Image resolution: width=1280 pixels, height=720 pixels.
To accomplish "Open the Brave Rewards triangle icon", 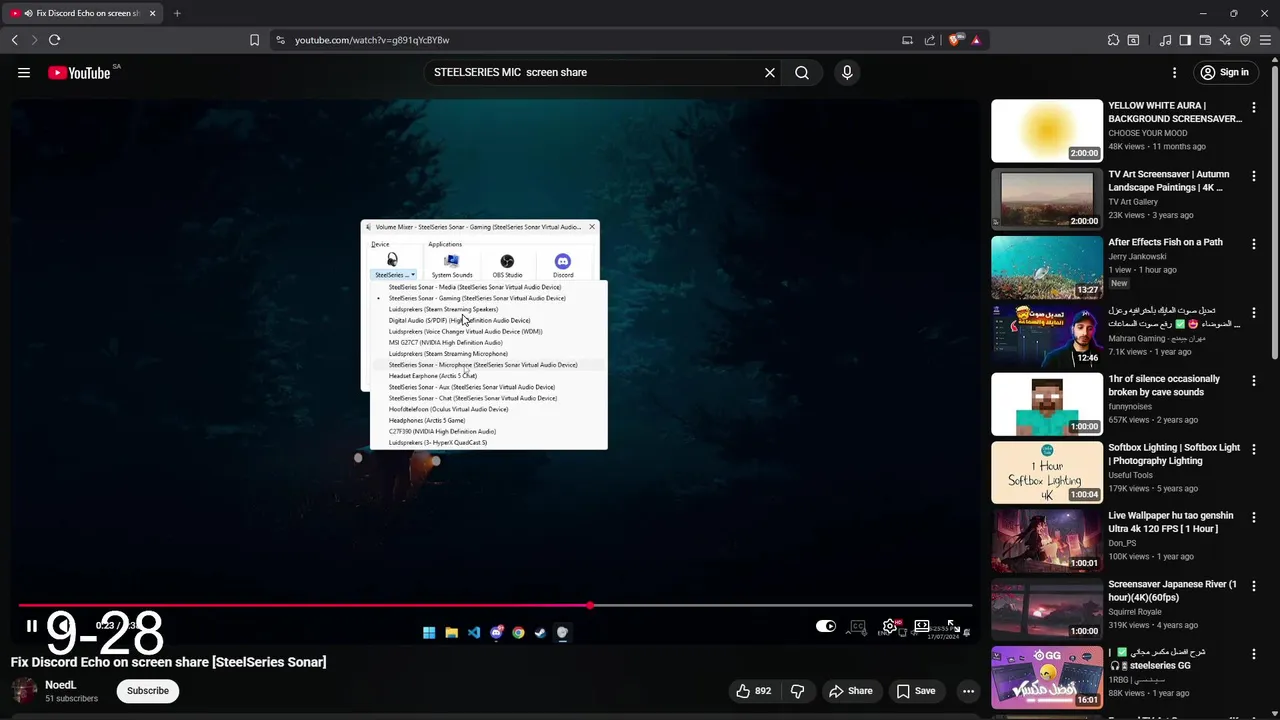I will [976, 40].
